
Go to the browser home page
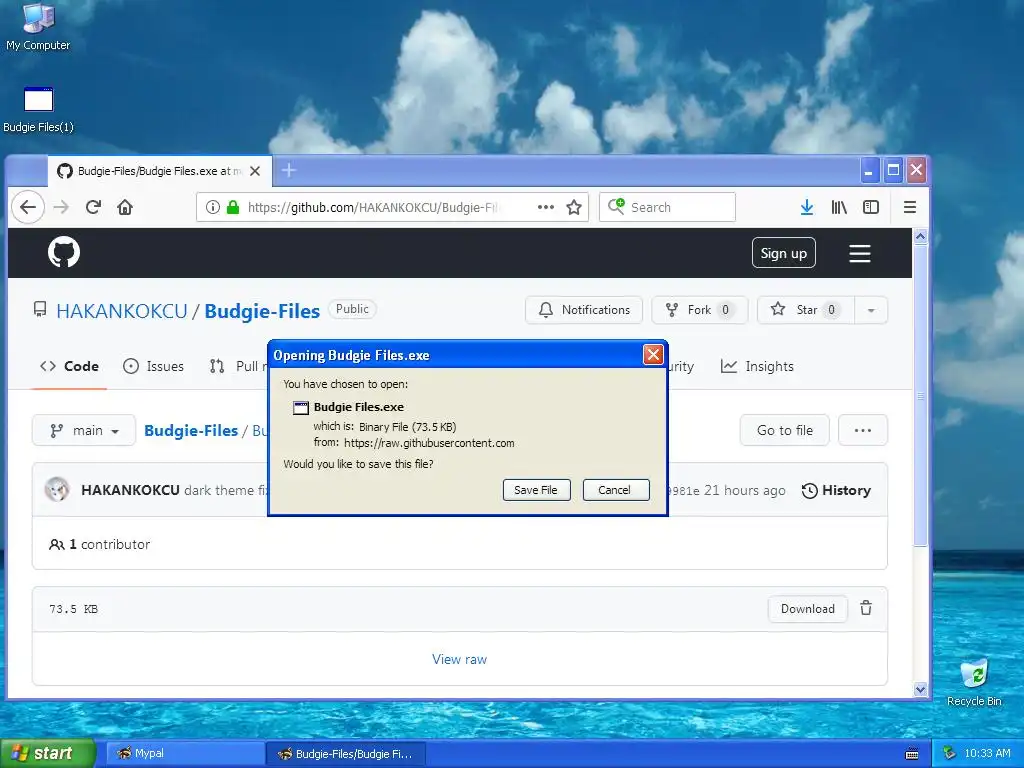point(125,208)
